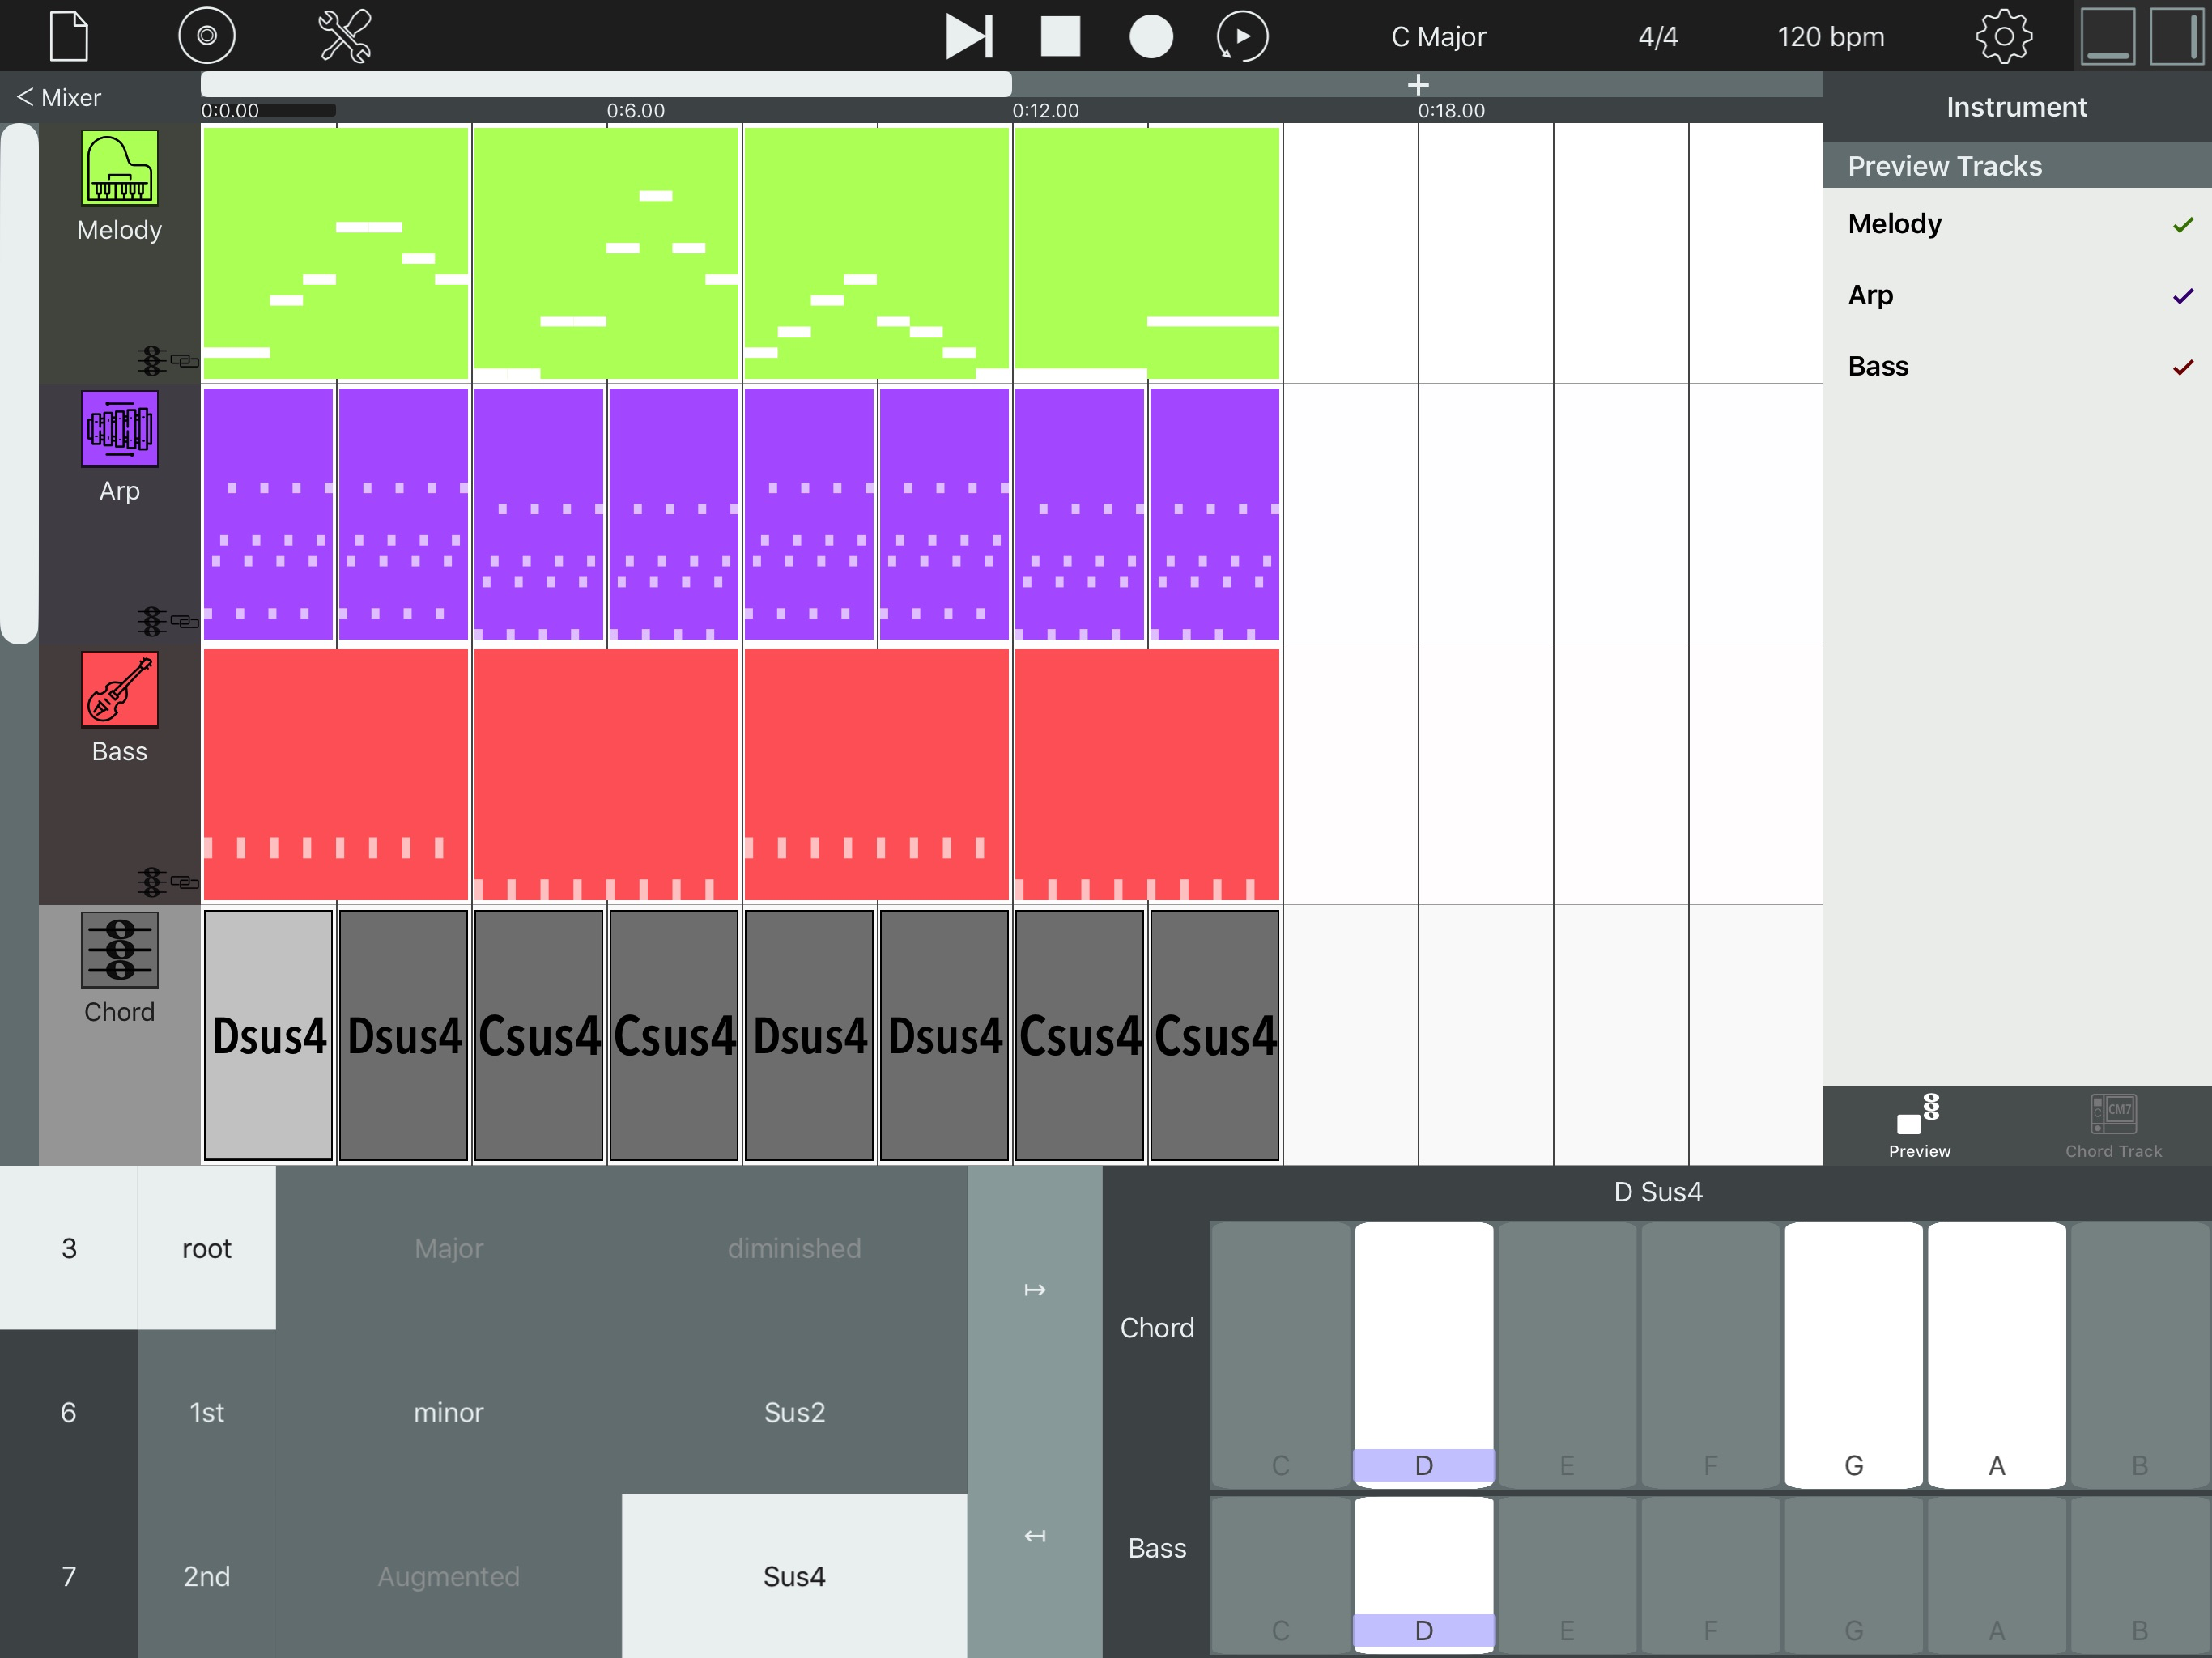This screenshot has height=1658, width=2212.
Task: Switch to the Chord Track tab
Action: [x=2113, y=1125]
